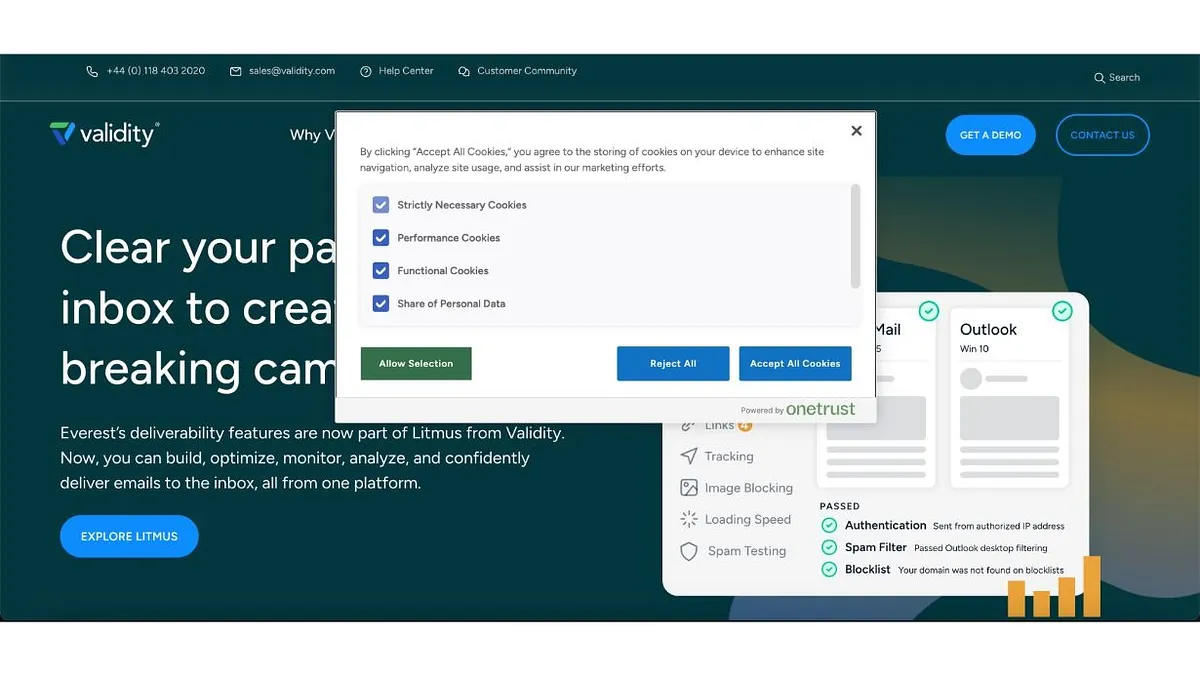Click the Customer Community chat bubbles icon
The height and width of the screenshot is (675, 1200).
coord(464,72)
